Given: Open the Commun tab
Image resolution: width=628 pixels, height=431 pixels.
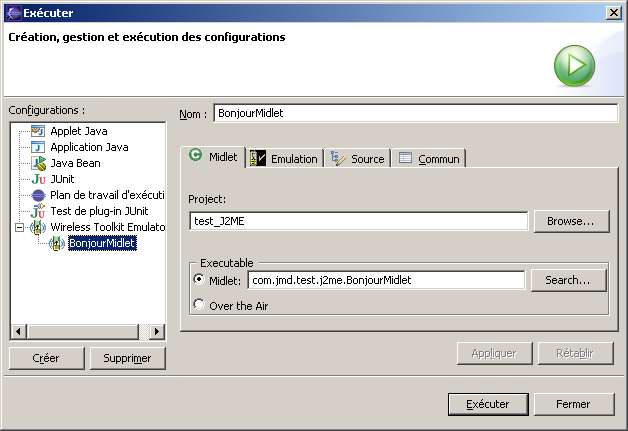Looking at the screenshot, I should click(429, 158).
